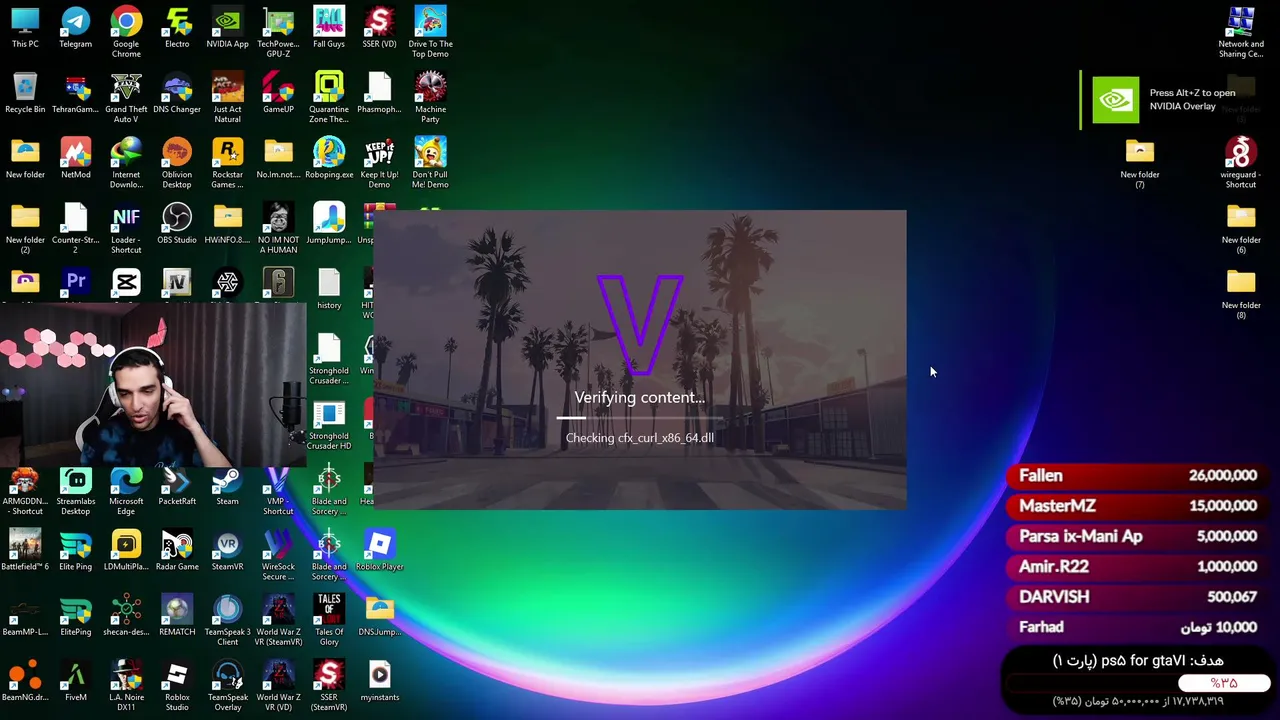
Task: Click the GameUP desktop shortcut
Action: click(x=278, y=93)
